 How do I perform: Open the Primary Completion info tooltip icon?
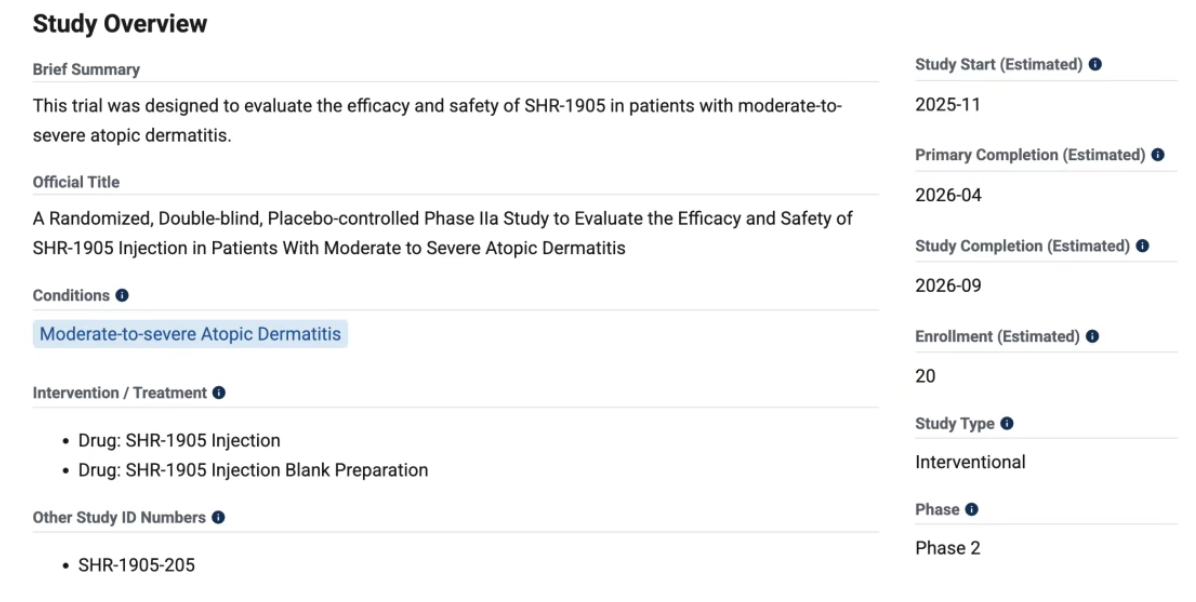pos(1158,155)
